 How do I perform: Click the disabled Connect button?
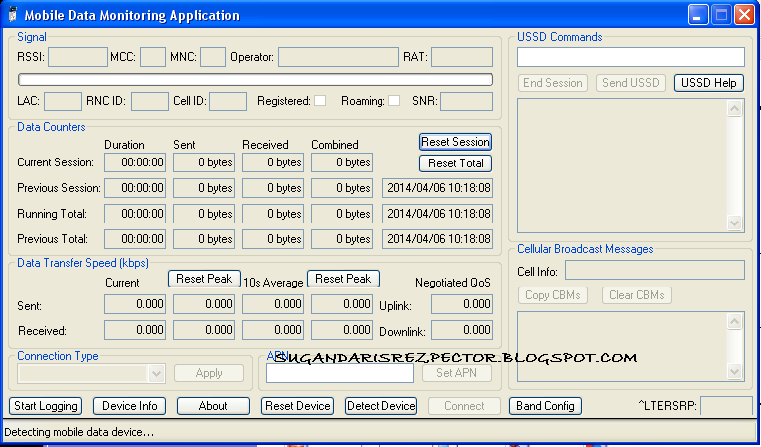pyautogui.click(x=464, y=406)
